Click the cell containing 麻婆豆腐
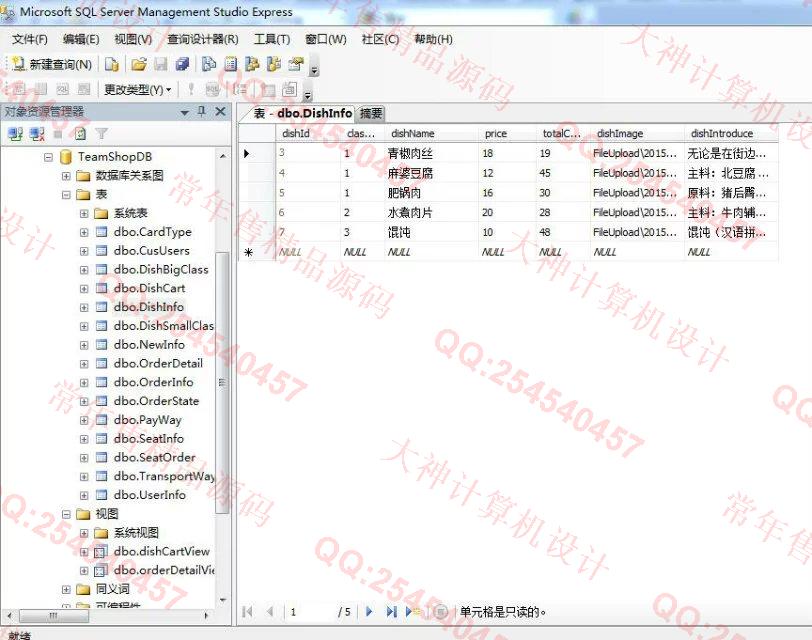This screenshot has width=812, height=640. [x=431, y=173]
